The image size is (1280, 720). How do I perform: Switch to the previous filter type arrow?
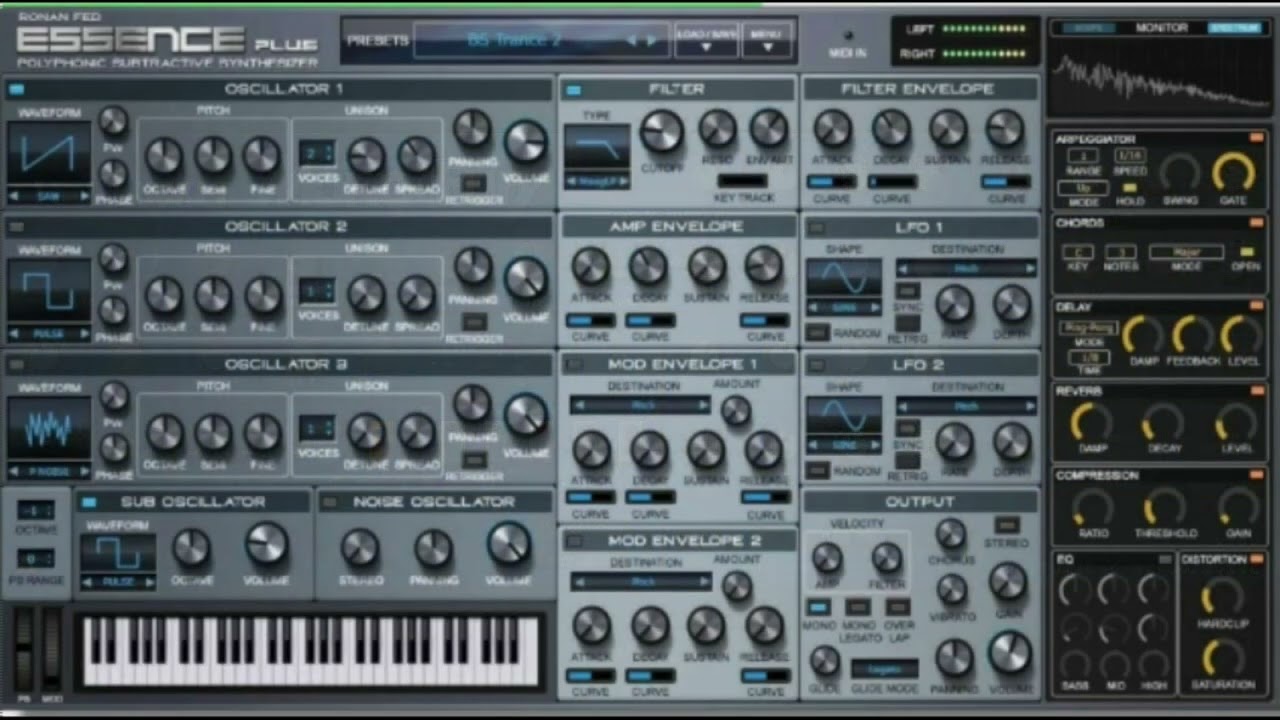click(x=571, y=181)
